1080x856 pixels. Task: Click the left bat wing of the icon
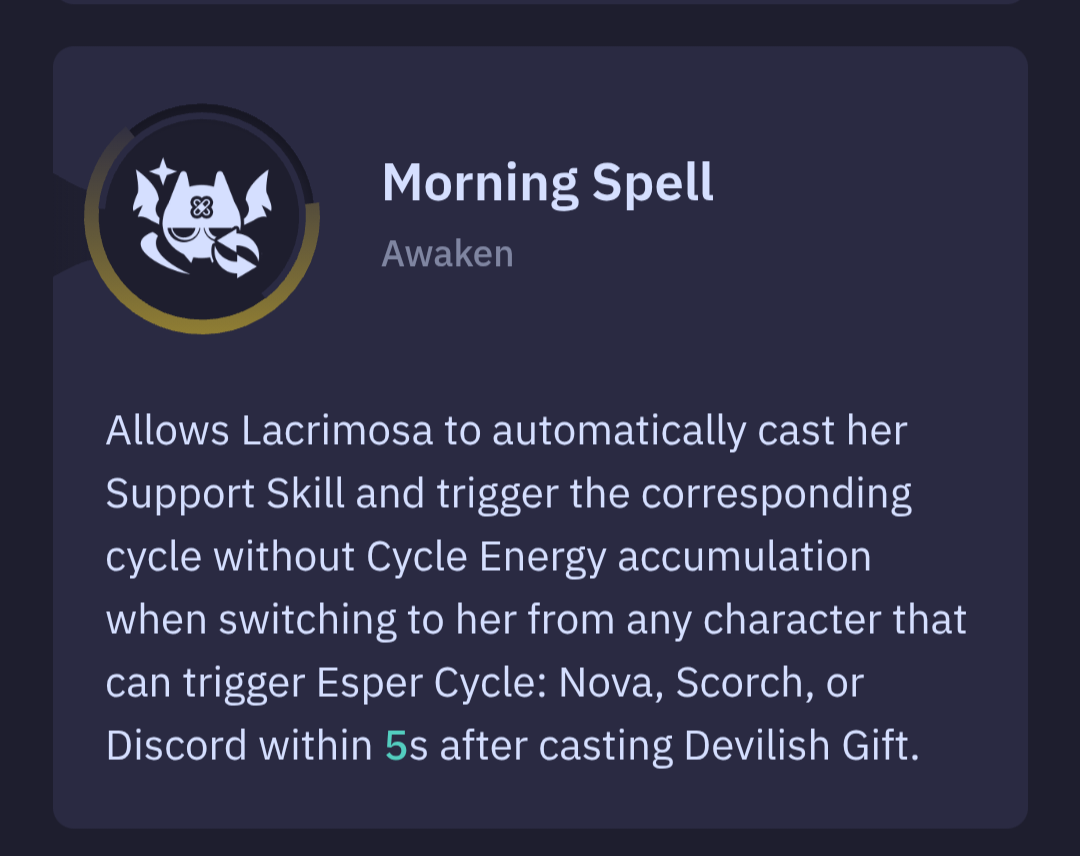(147, 196)
